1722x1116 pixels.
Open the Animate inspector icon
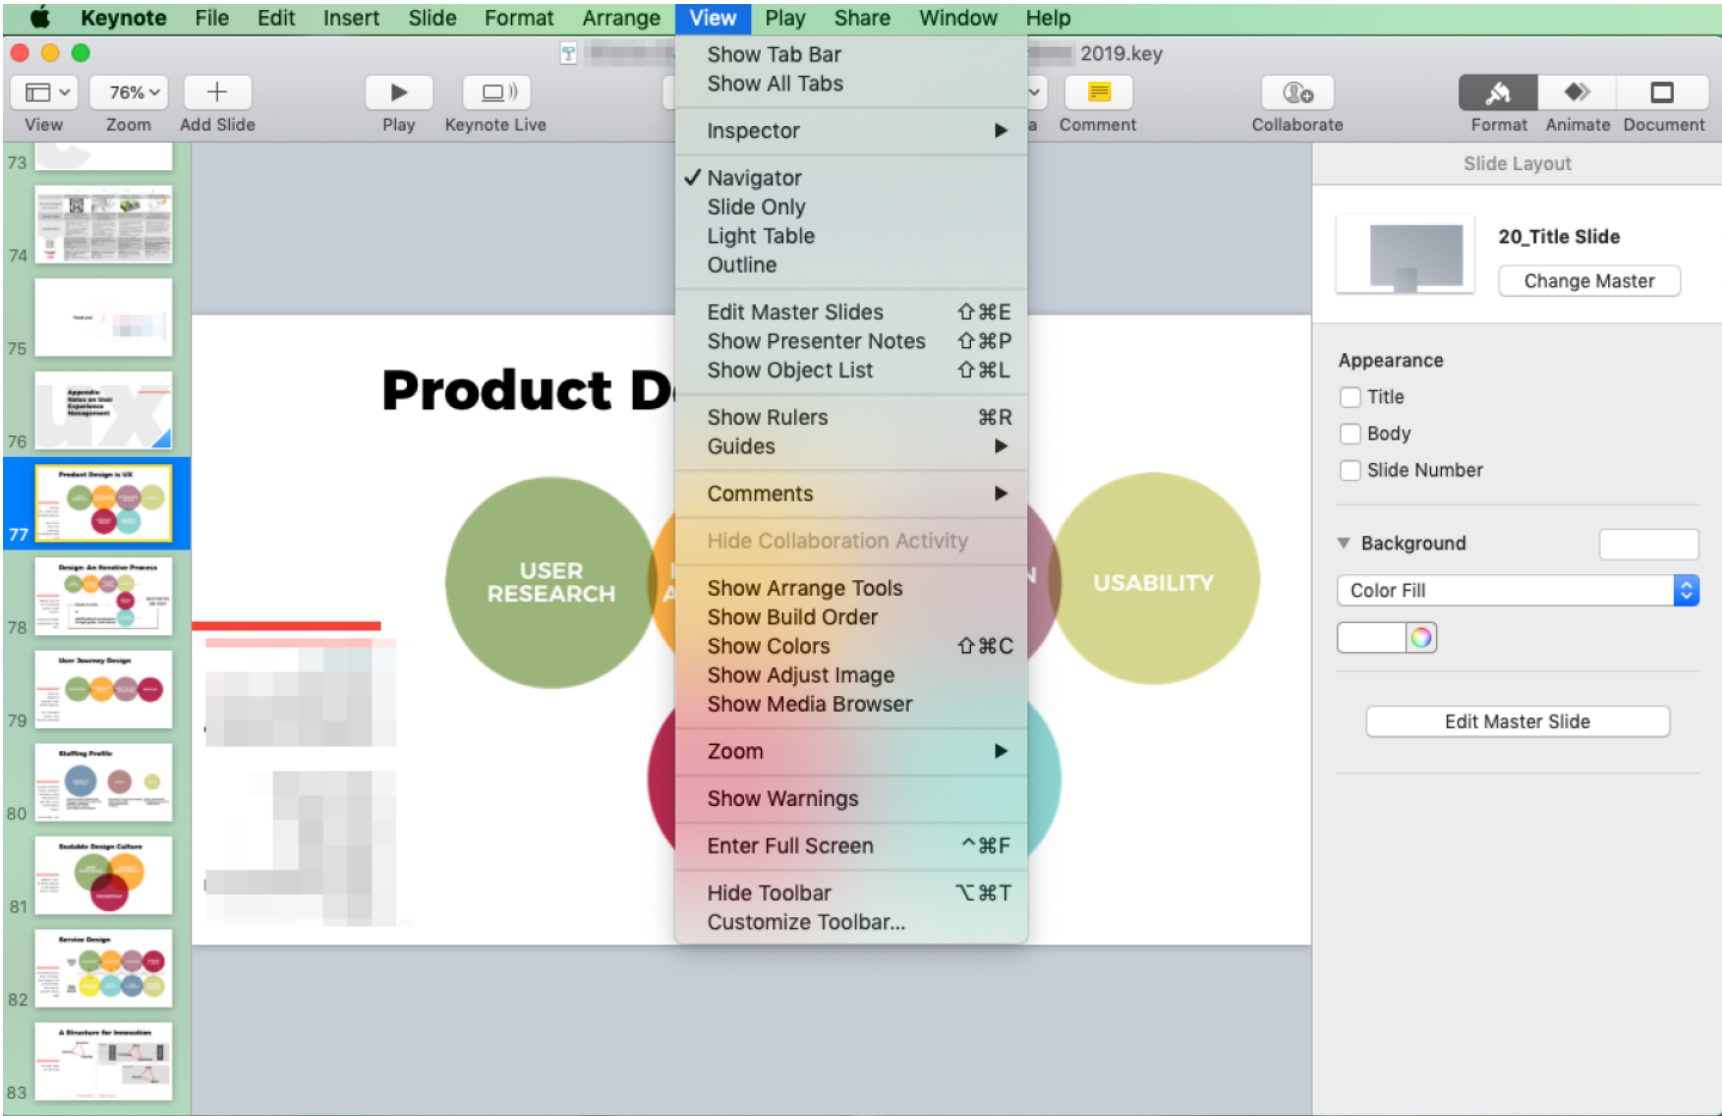click(x=1577, y=93)
